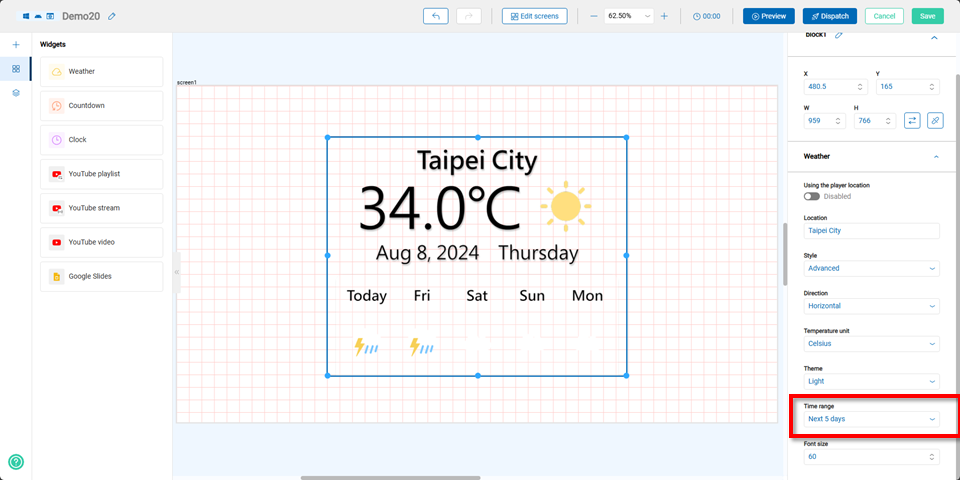
Task: Zoom out with the minus icon
Action: (x=593, y=16)
